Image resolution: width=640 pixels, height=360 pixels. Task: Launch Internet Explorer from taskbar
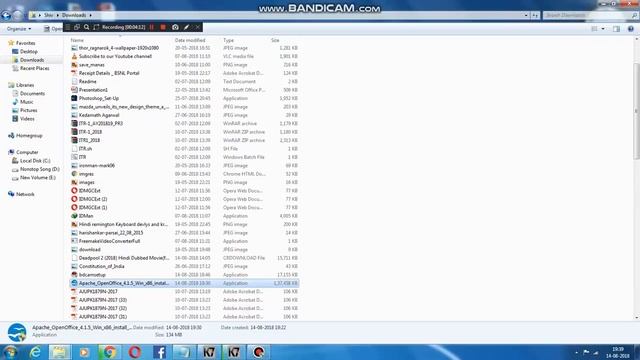(x=35, y=352)
